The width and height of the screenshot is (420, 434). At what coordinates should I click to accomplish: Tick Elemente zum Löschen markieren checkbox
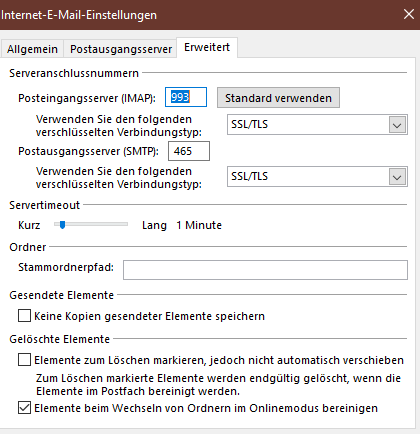[x=24, y=360]
